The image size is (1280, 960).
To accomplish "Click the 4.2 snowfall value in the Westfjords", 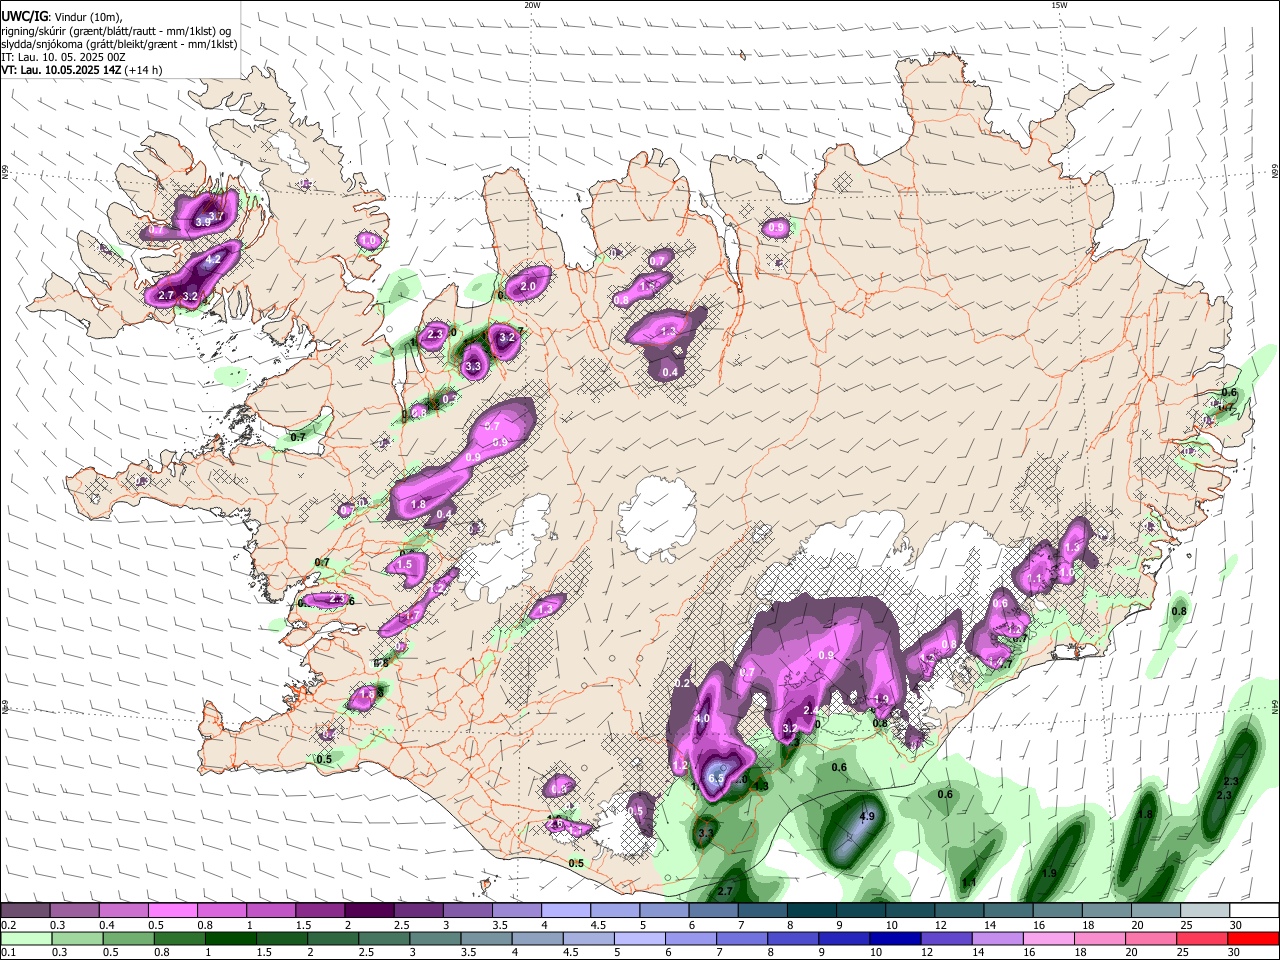I will [213, 259].
